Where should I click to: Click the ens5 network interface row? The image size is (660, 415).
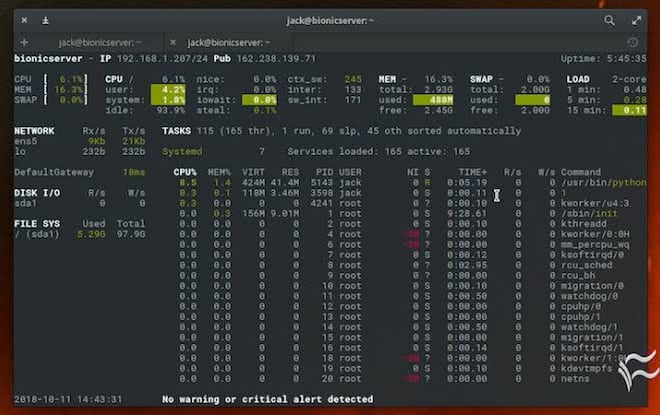pyautogui.click(x=80, y=141)
